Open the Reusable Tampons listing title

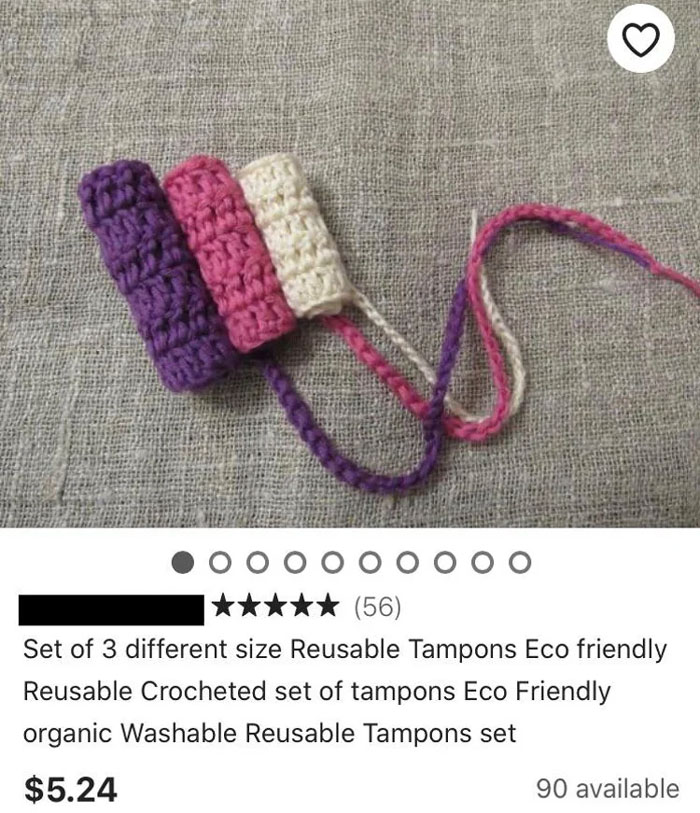(345, 691)
